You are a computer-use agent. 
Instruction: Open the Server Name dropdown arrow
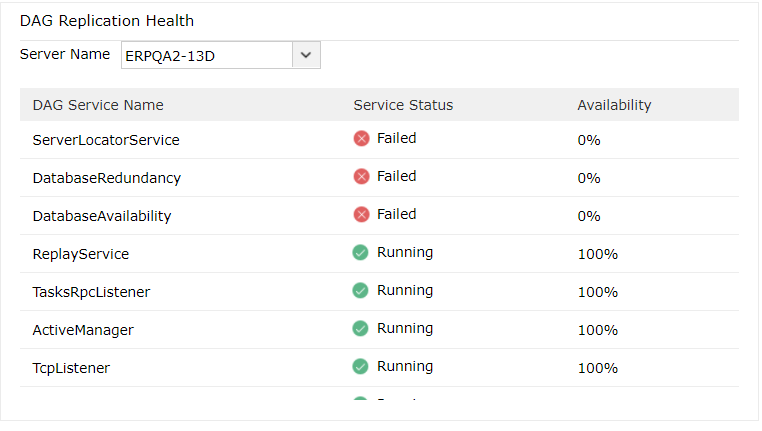pyautogui.click(x=306, y=55)
